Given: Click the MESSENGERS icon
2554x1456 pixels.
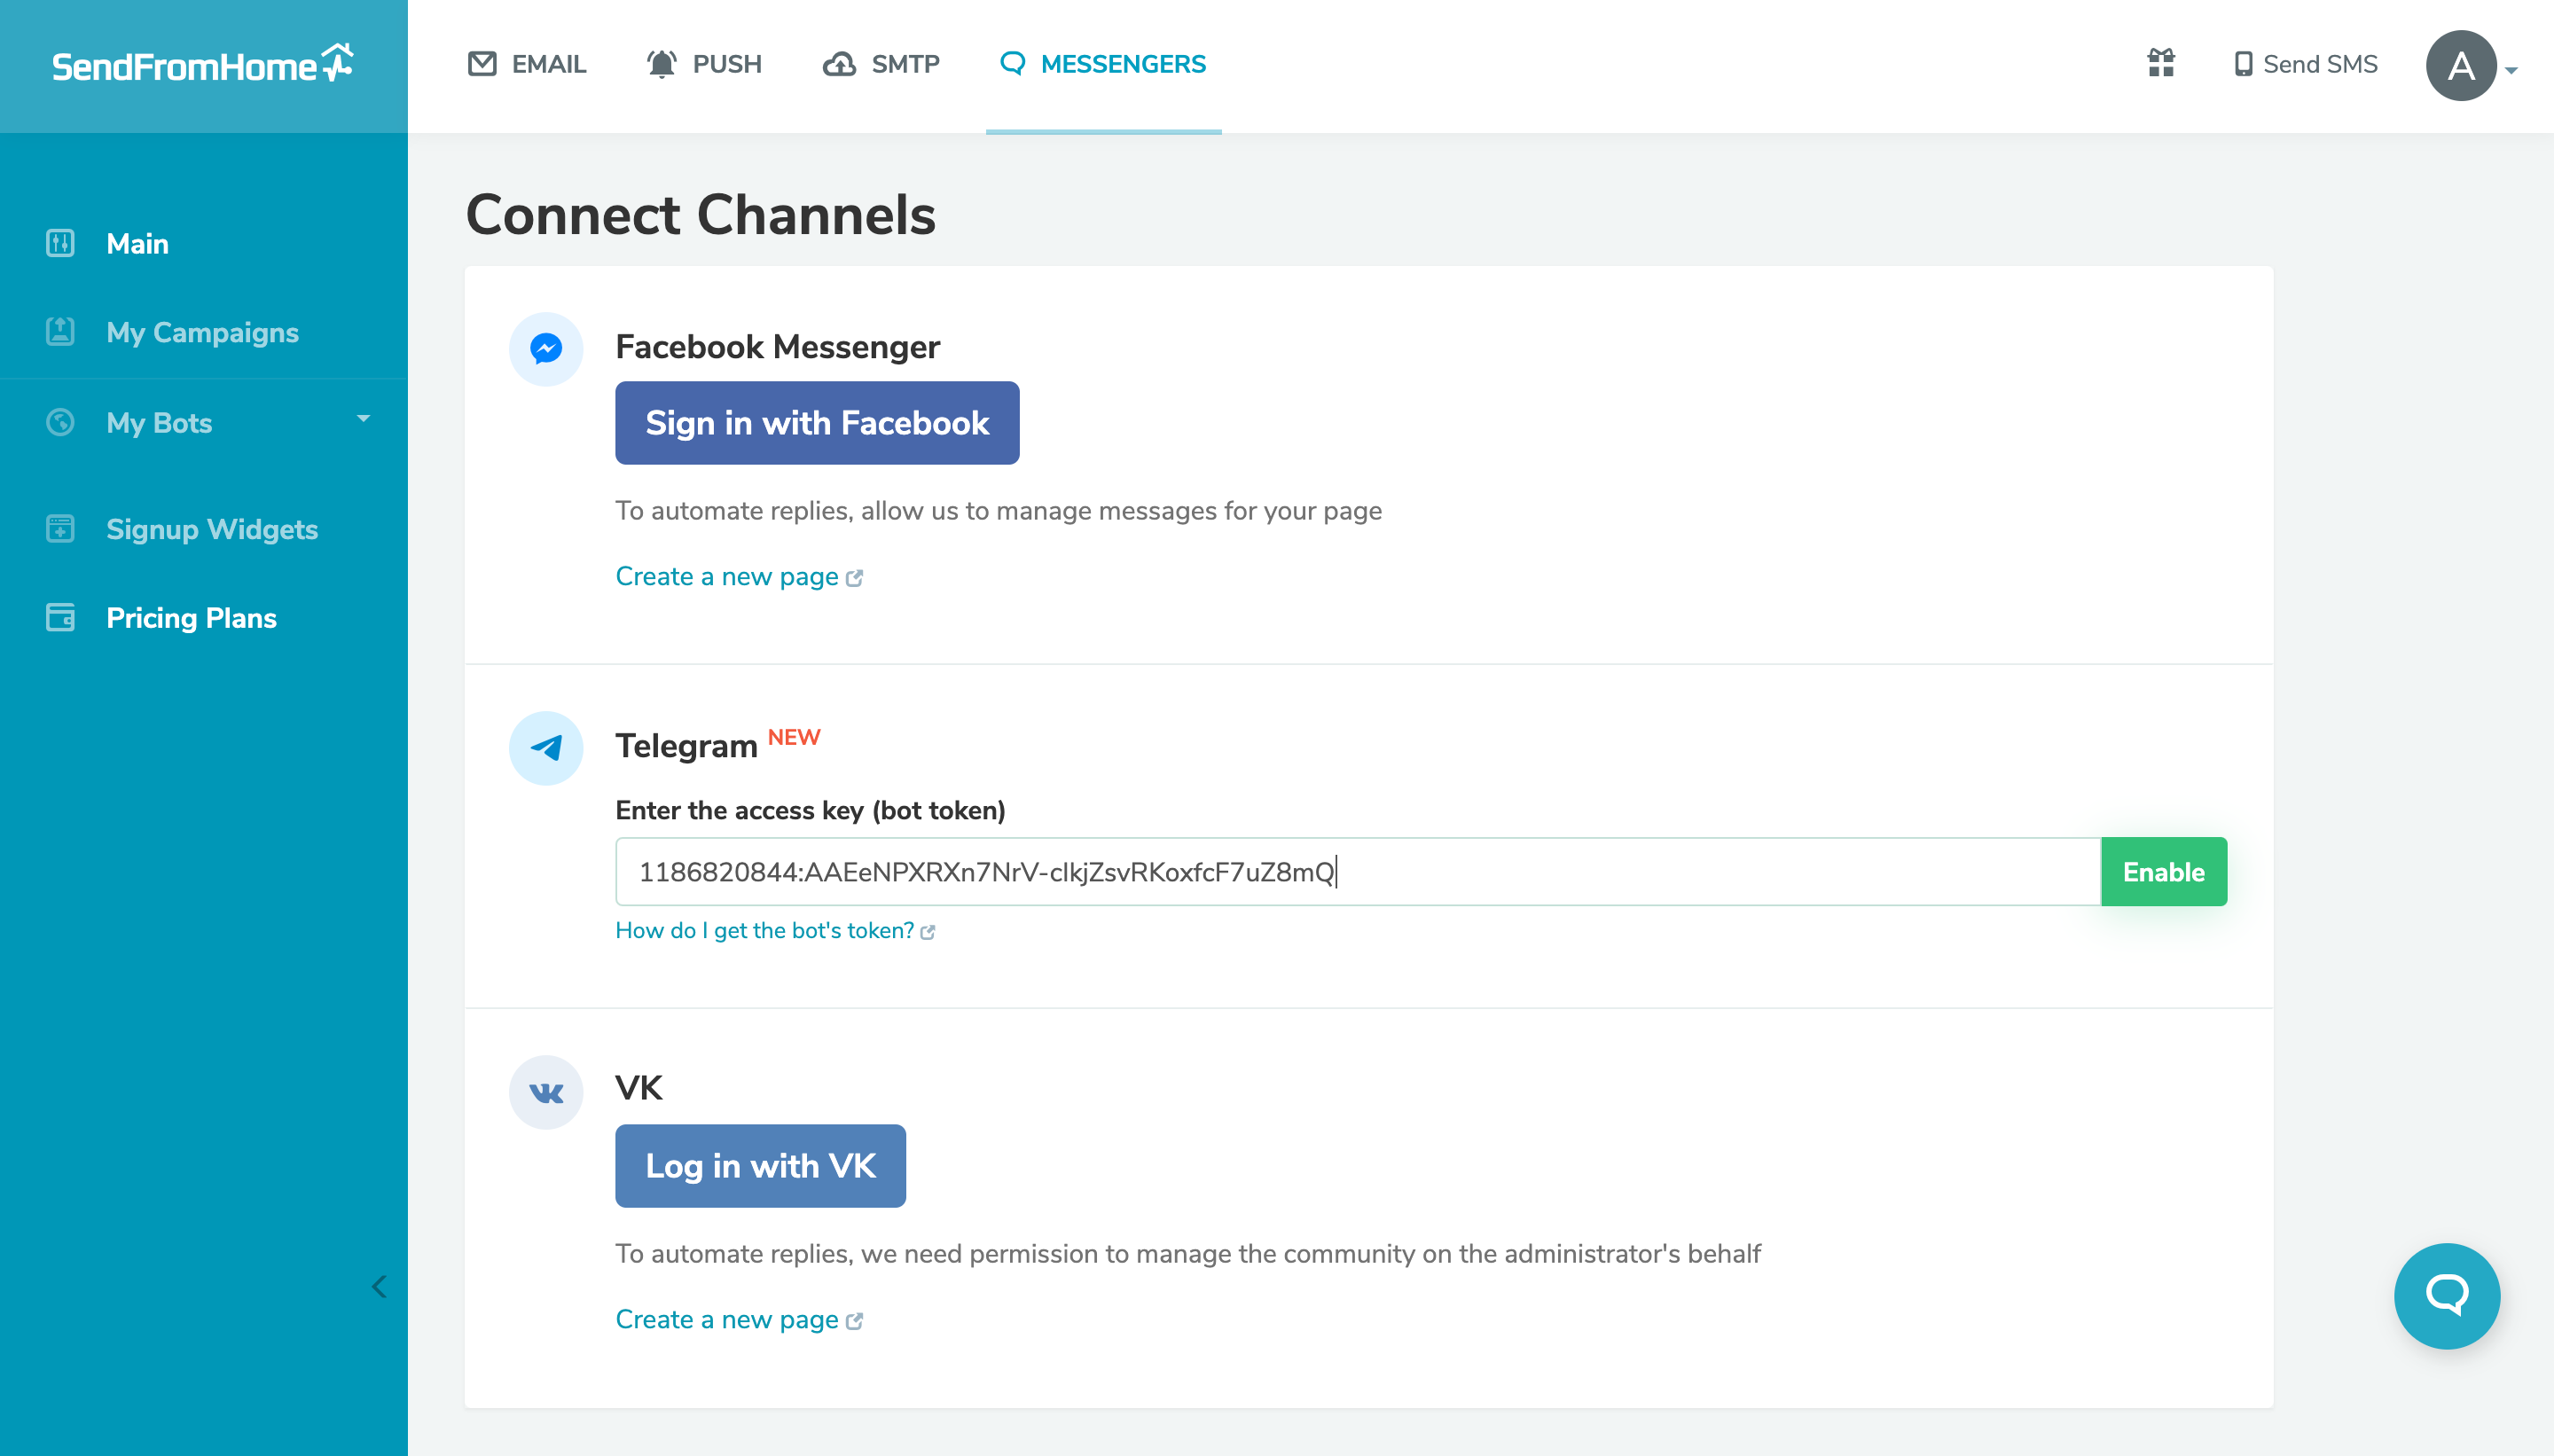Looking at the screenshot, I should click(1012, 65).
